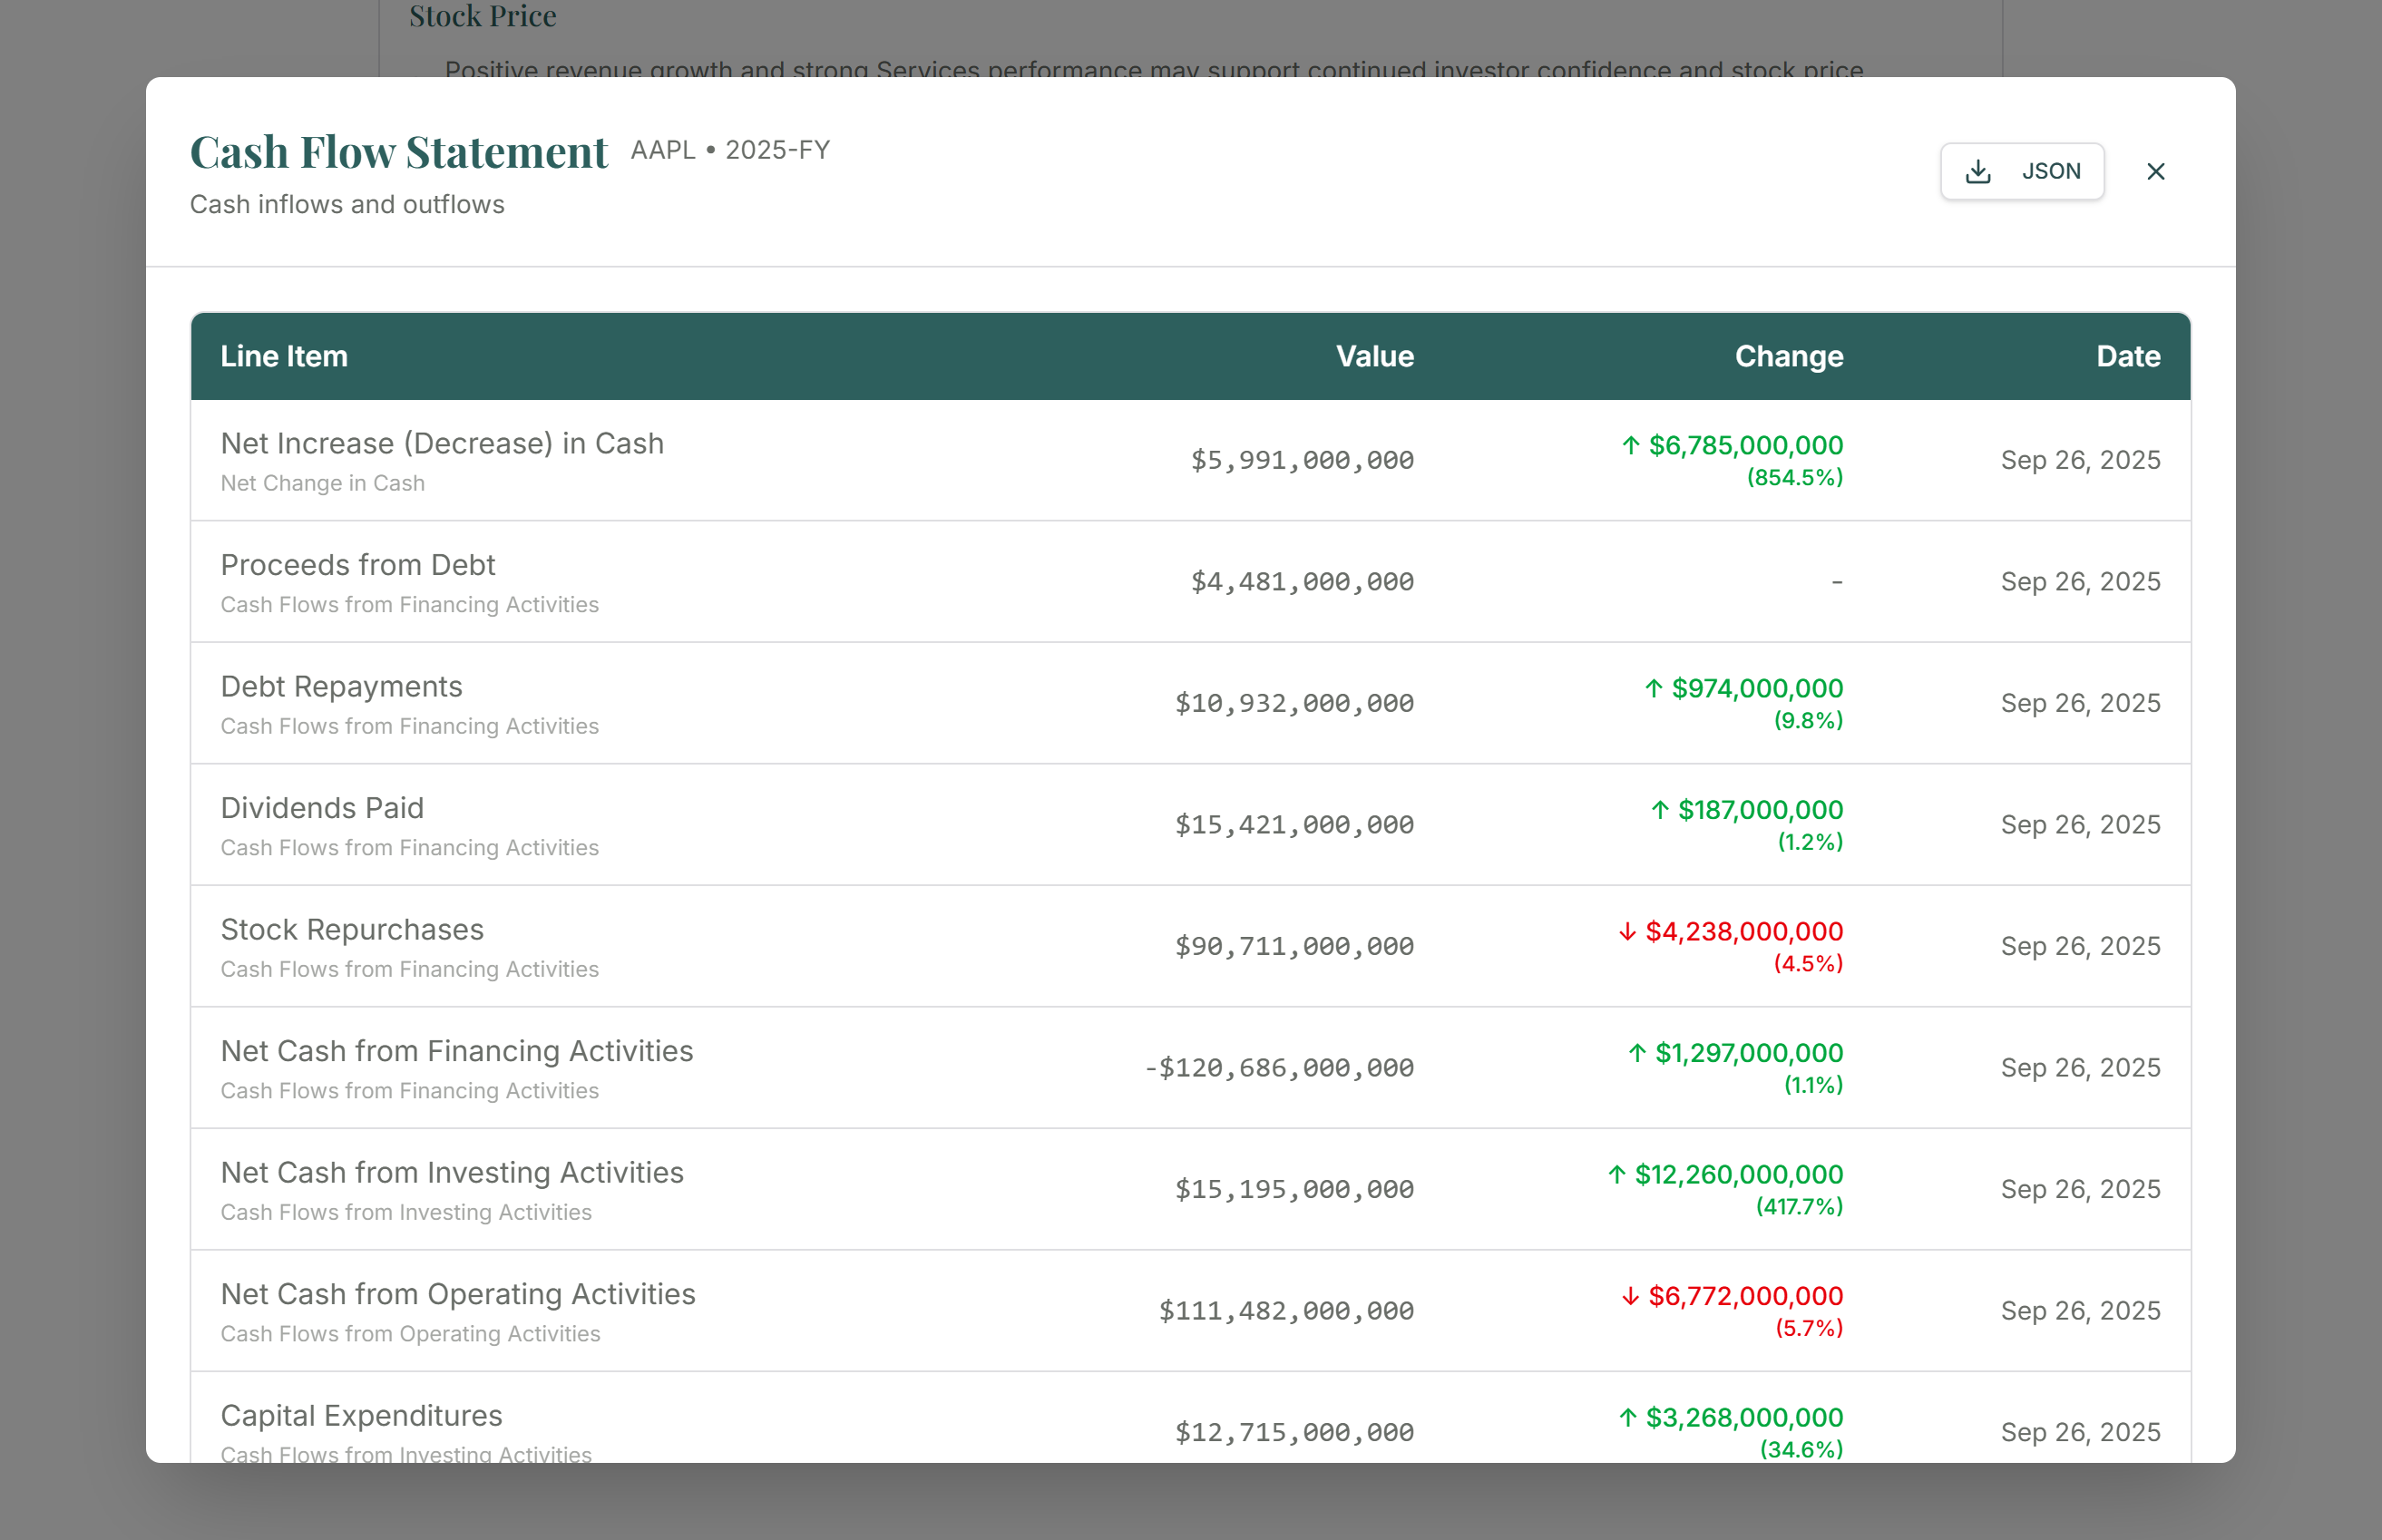
Task: Click the Stock Price heading behind the dialog
Action: coord(482,16)
